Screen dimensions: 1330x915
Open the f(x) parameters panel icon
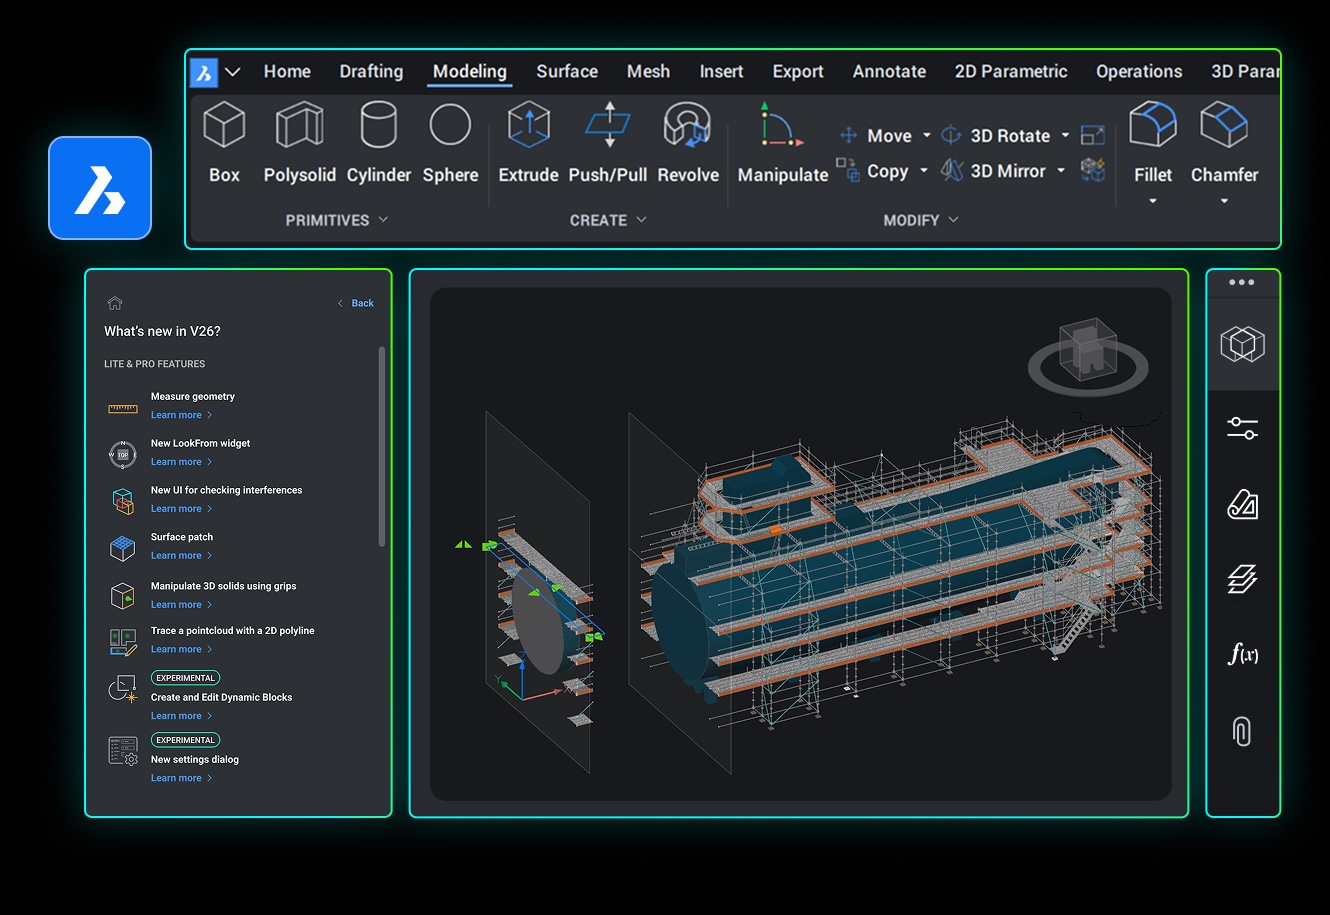point(1242,654)
